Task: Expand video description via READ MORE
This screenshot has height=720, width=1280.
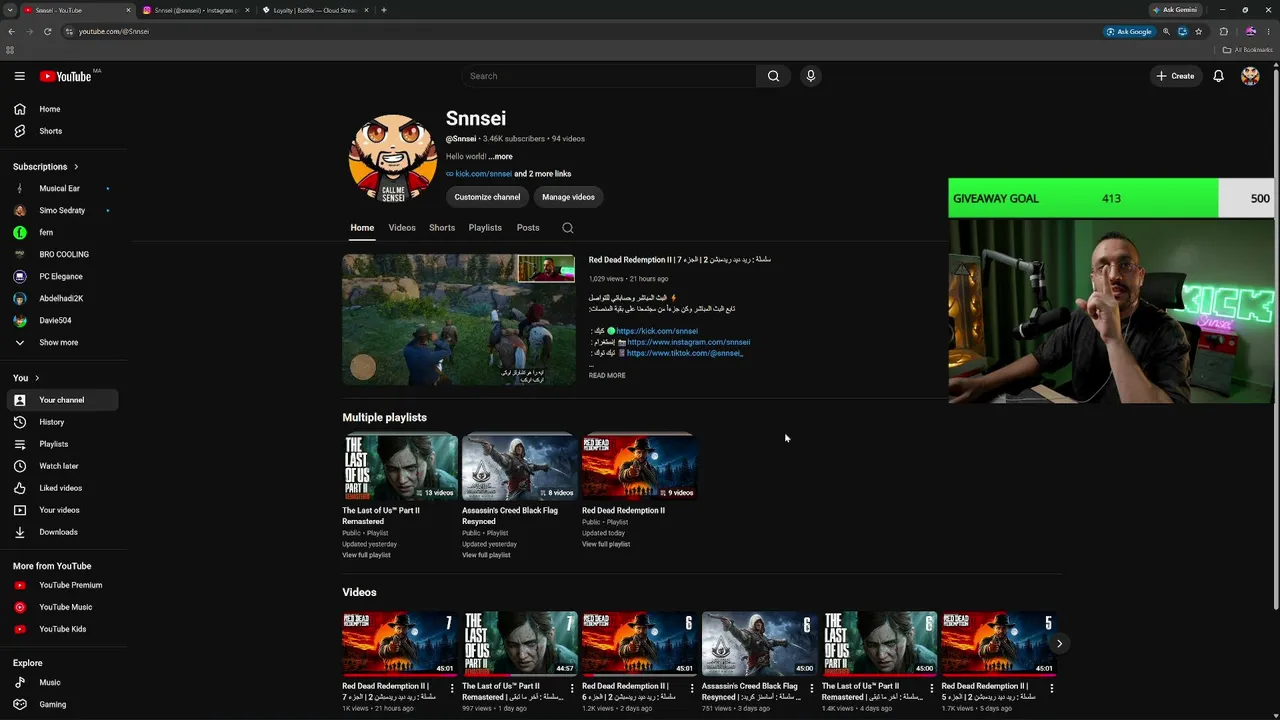Action: 607,376
